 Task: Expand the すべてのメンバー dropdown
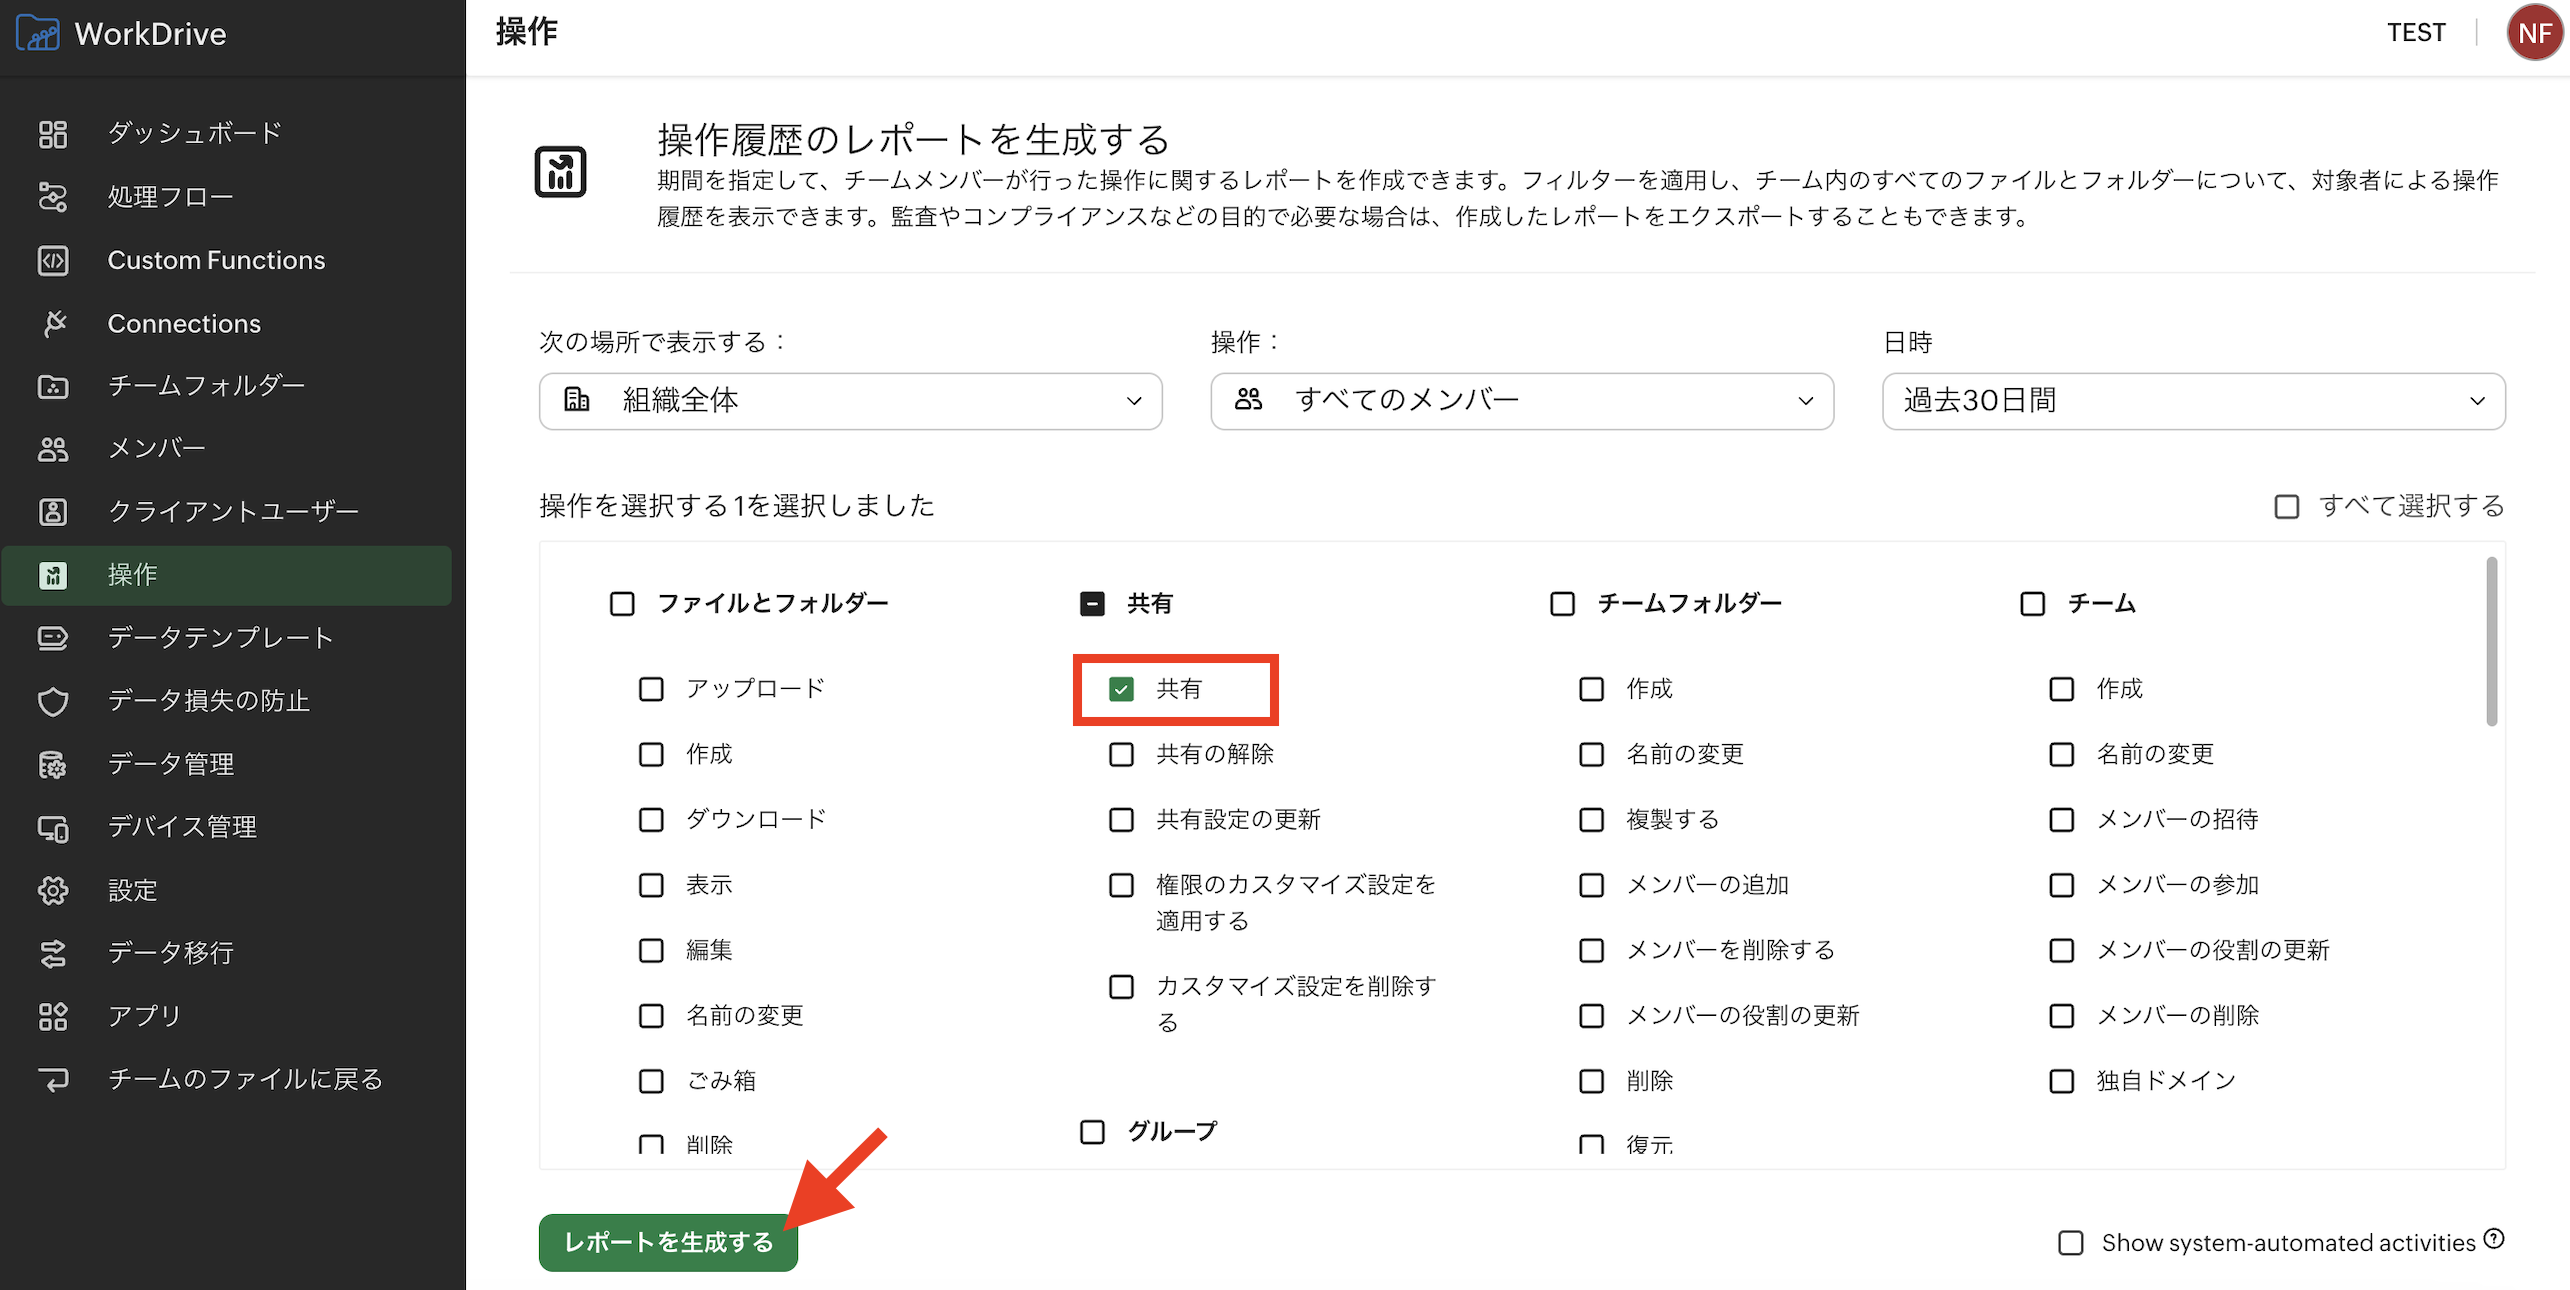pos(1521,401)
